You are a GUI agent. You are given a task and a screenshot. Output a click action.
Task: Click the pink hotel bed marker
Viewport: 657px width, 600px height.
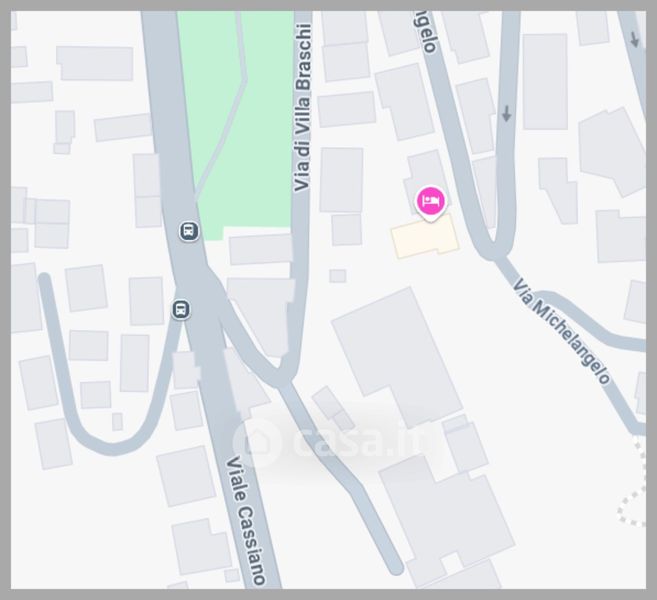(x=430, y=202)
